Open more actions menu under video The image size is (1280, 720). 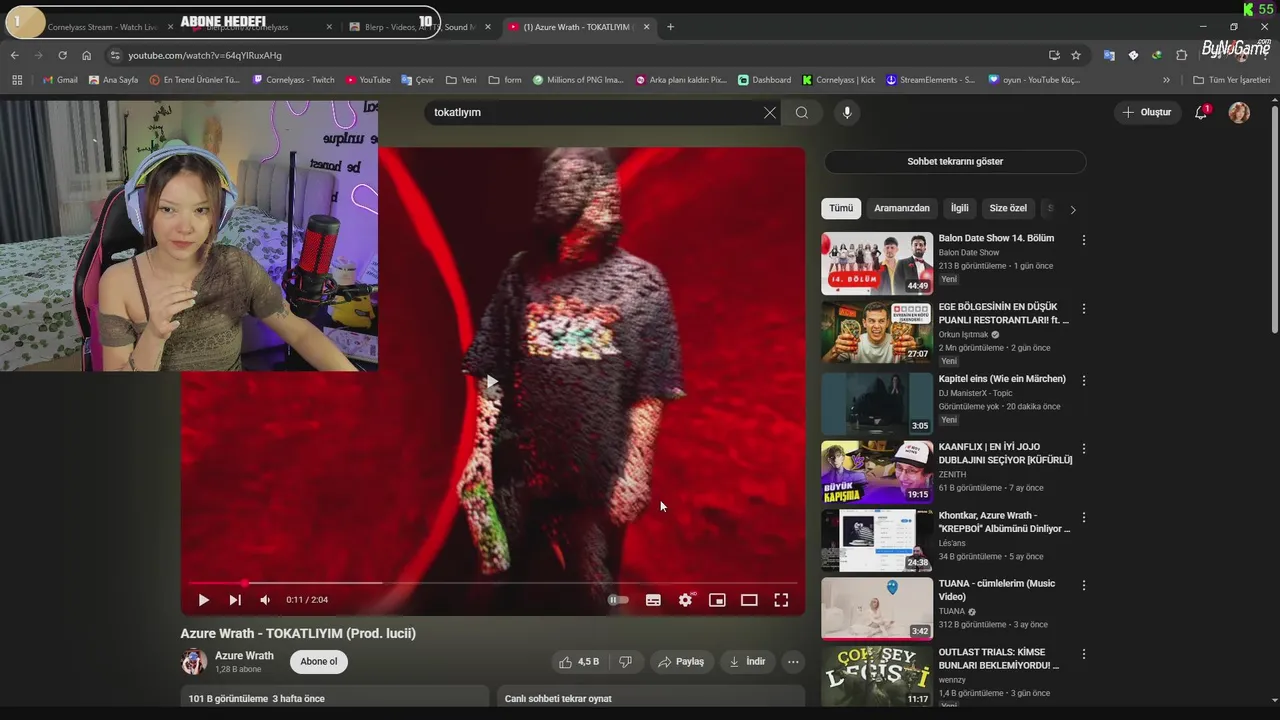point(793,661)
